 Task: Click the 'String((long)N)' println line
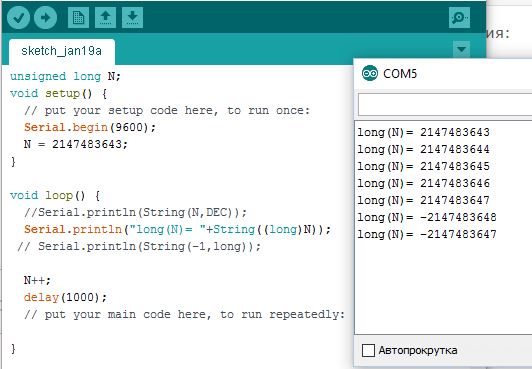[177, 230]
